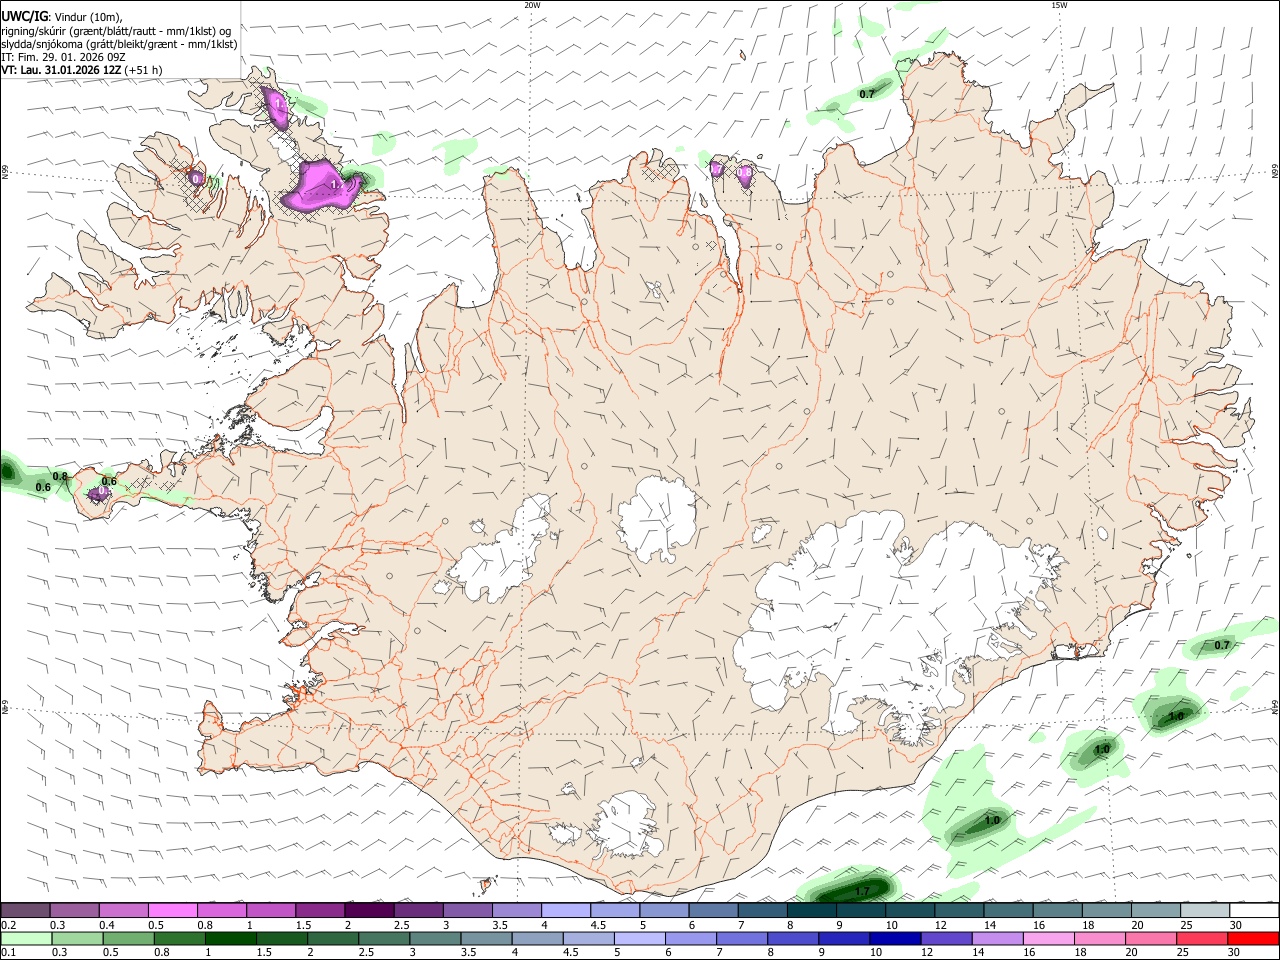Click upper legend swatch between 25 and 30
The height and width of the screenshot is (960, 1280).
pos(1205,910)
